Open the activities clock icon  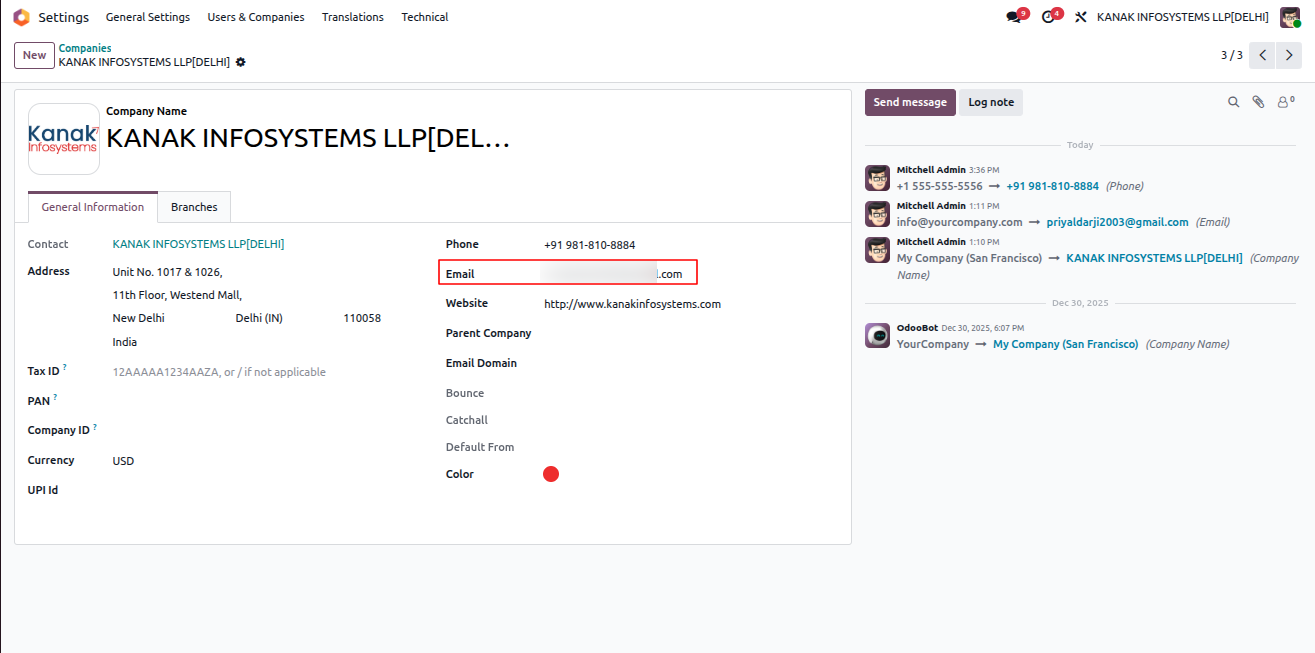click(1049, 17)
